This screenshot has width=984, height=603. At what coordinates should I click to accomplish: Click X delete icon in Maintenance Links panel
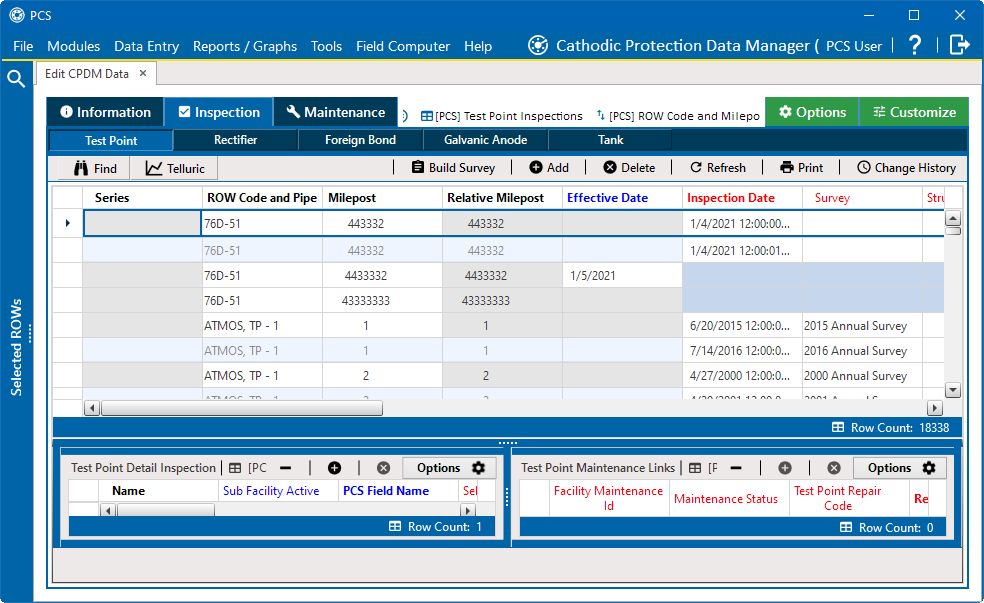(x=834, y=468)
